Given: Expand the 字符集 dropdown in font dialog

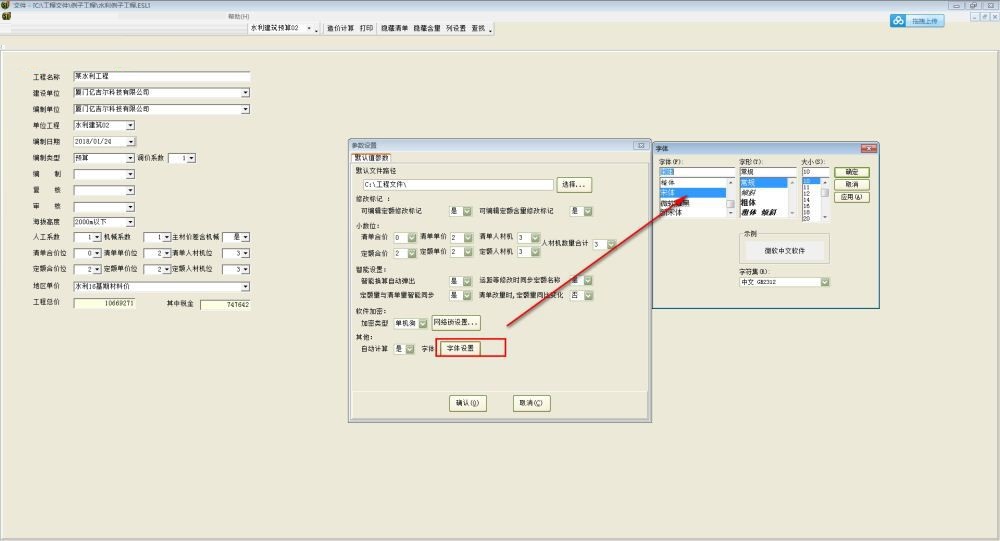Looking at the screenshot, I should pos(825,282).
